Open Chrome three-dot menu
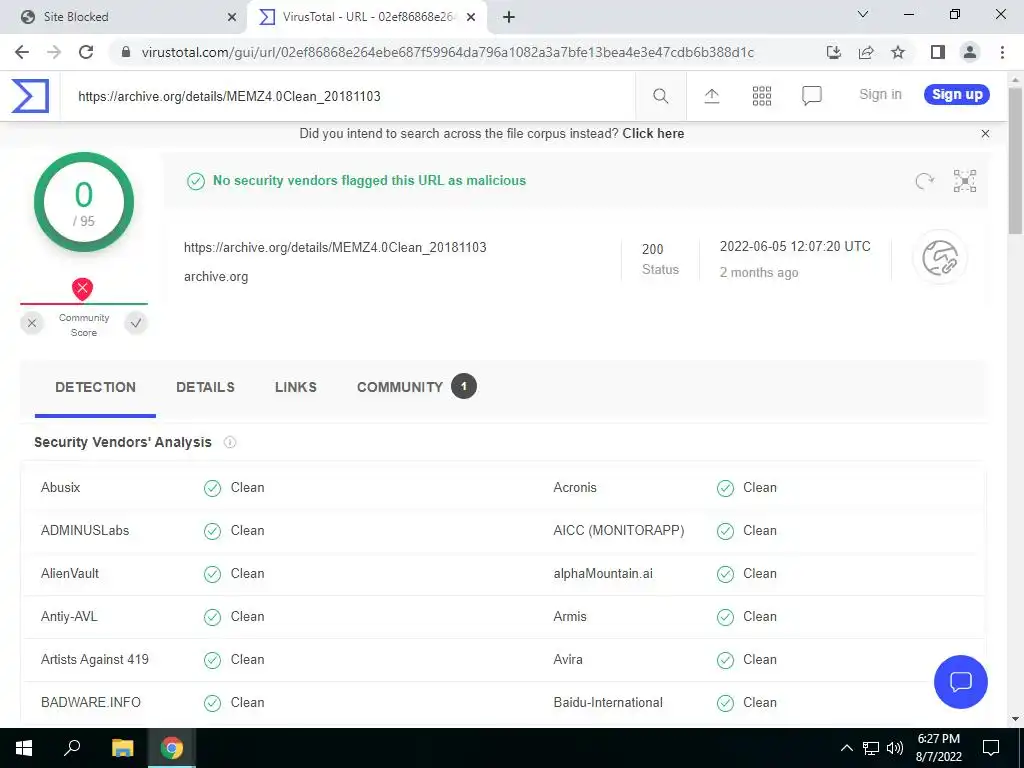Viewport: 1024px width, 768px height. coord(1002,52)
